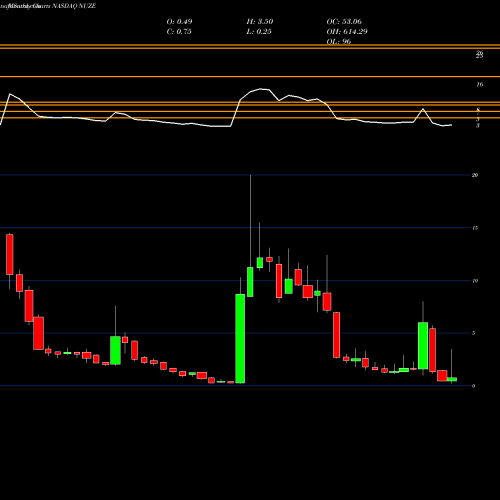Click the white indicator line's right end

pos(451,125)
